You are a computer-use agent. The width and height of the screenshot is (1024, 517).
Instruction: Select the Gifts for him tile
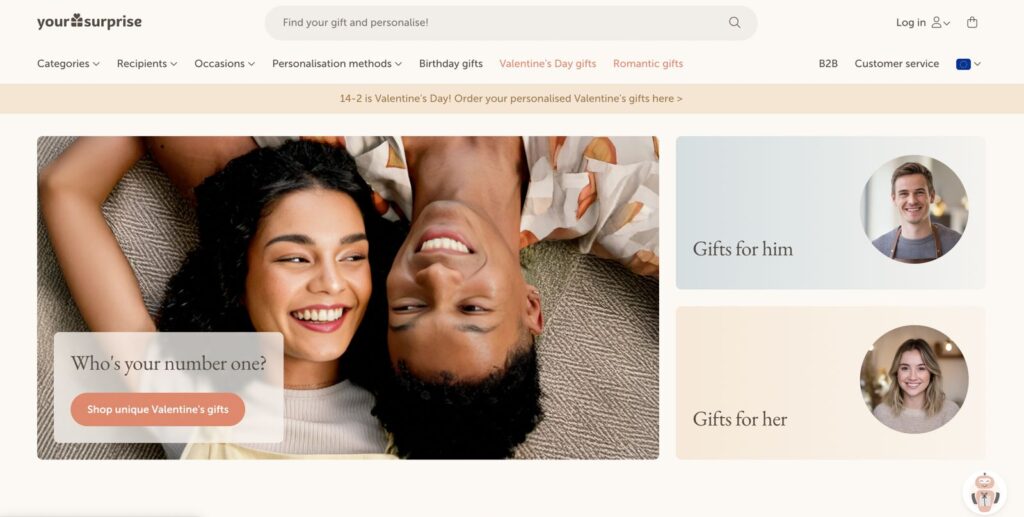tap(831, 213)
